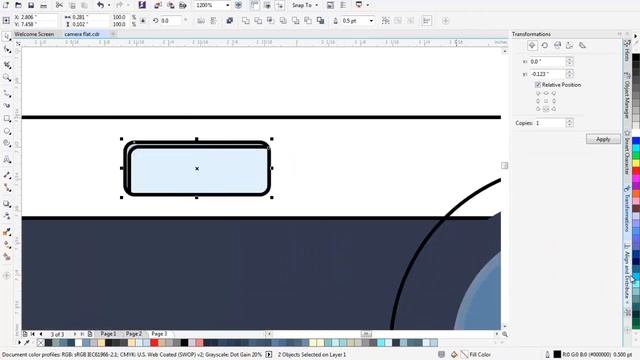Select the Color Eyedropper tool
This screenshot has height=360, width=640.
[7, 232]
